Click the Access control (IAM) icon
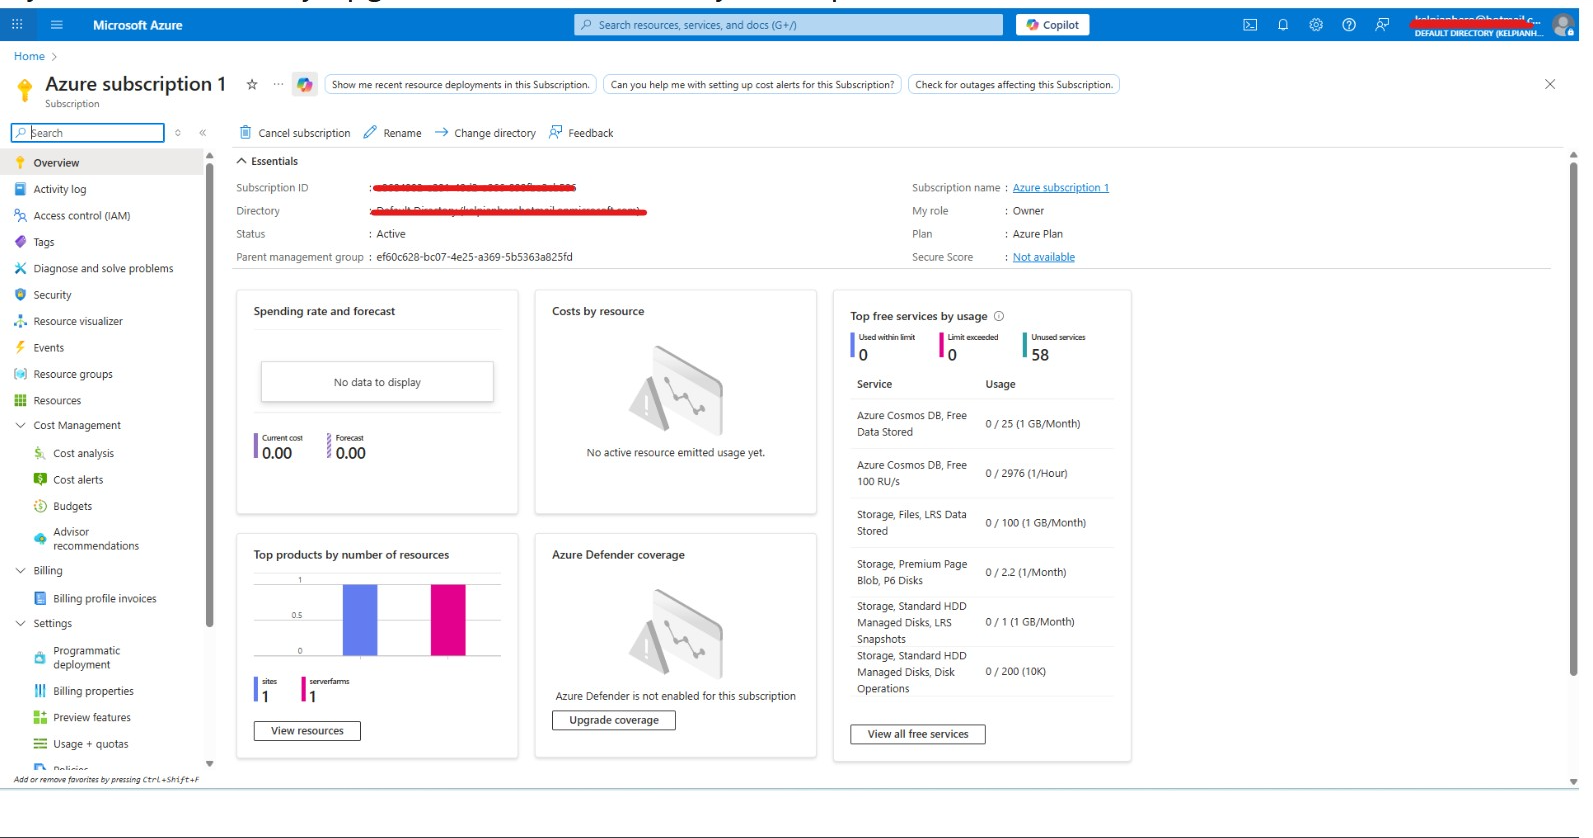The image size is (1593, 838). coord(20,215)
